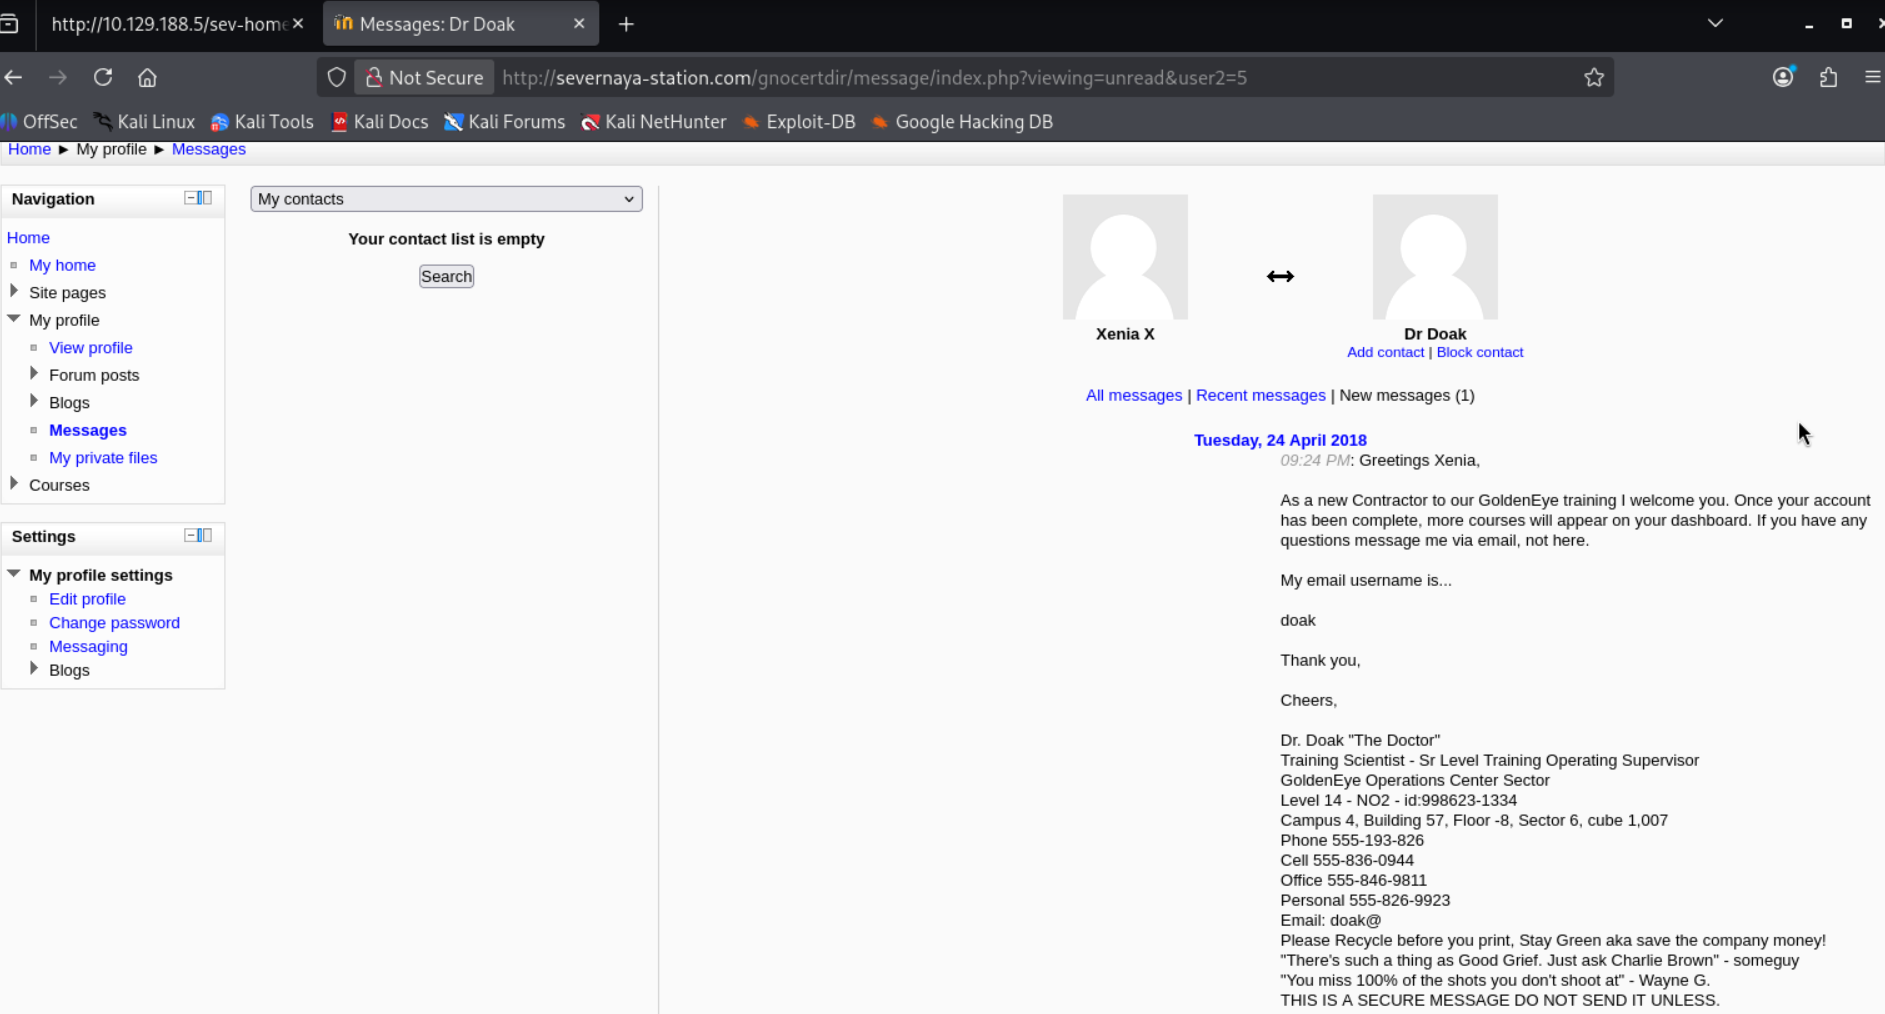Open the Exploit-DB bookmark

coord(799,121)
